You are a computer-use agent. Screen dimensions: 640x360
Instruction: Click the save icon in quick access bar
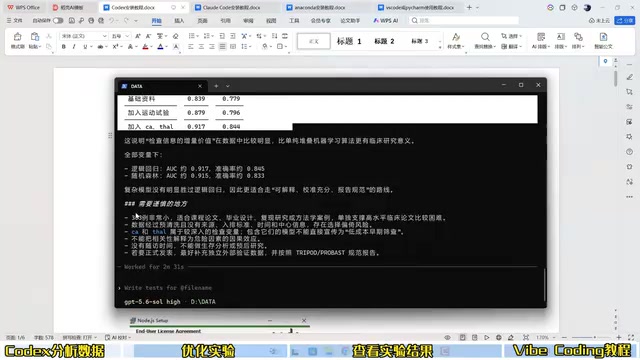point(72,20)
